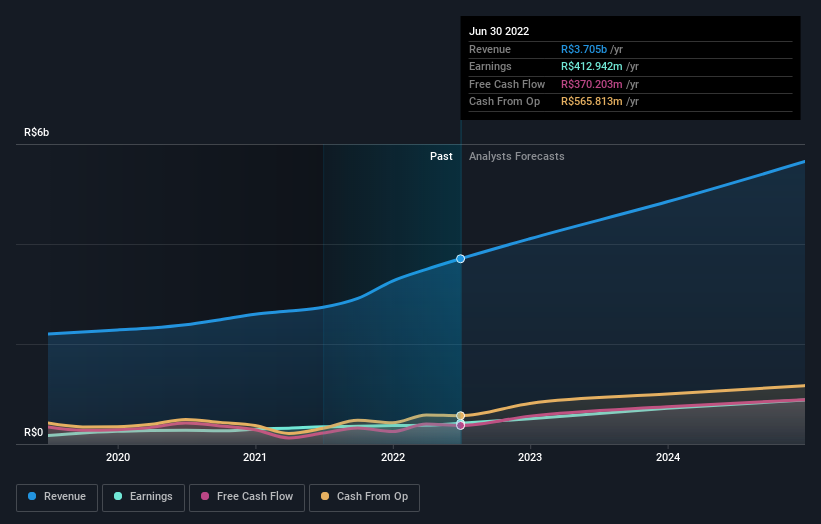The width and height of the screenshot is (821, 524).
Task: Click the R$3.705b revenue value in tooltip
Action: click(584, 49)
